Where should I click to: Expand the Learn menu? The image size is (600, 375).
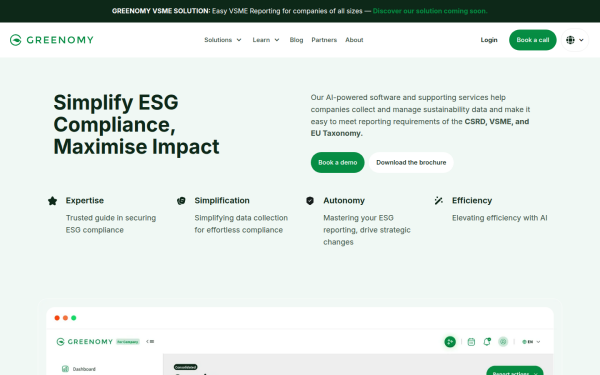click(x=266, y=40)
